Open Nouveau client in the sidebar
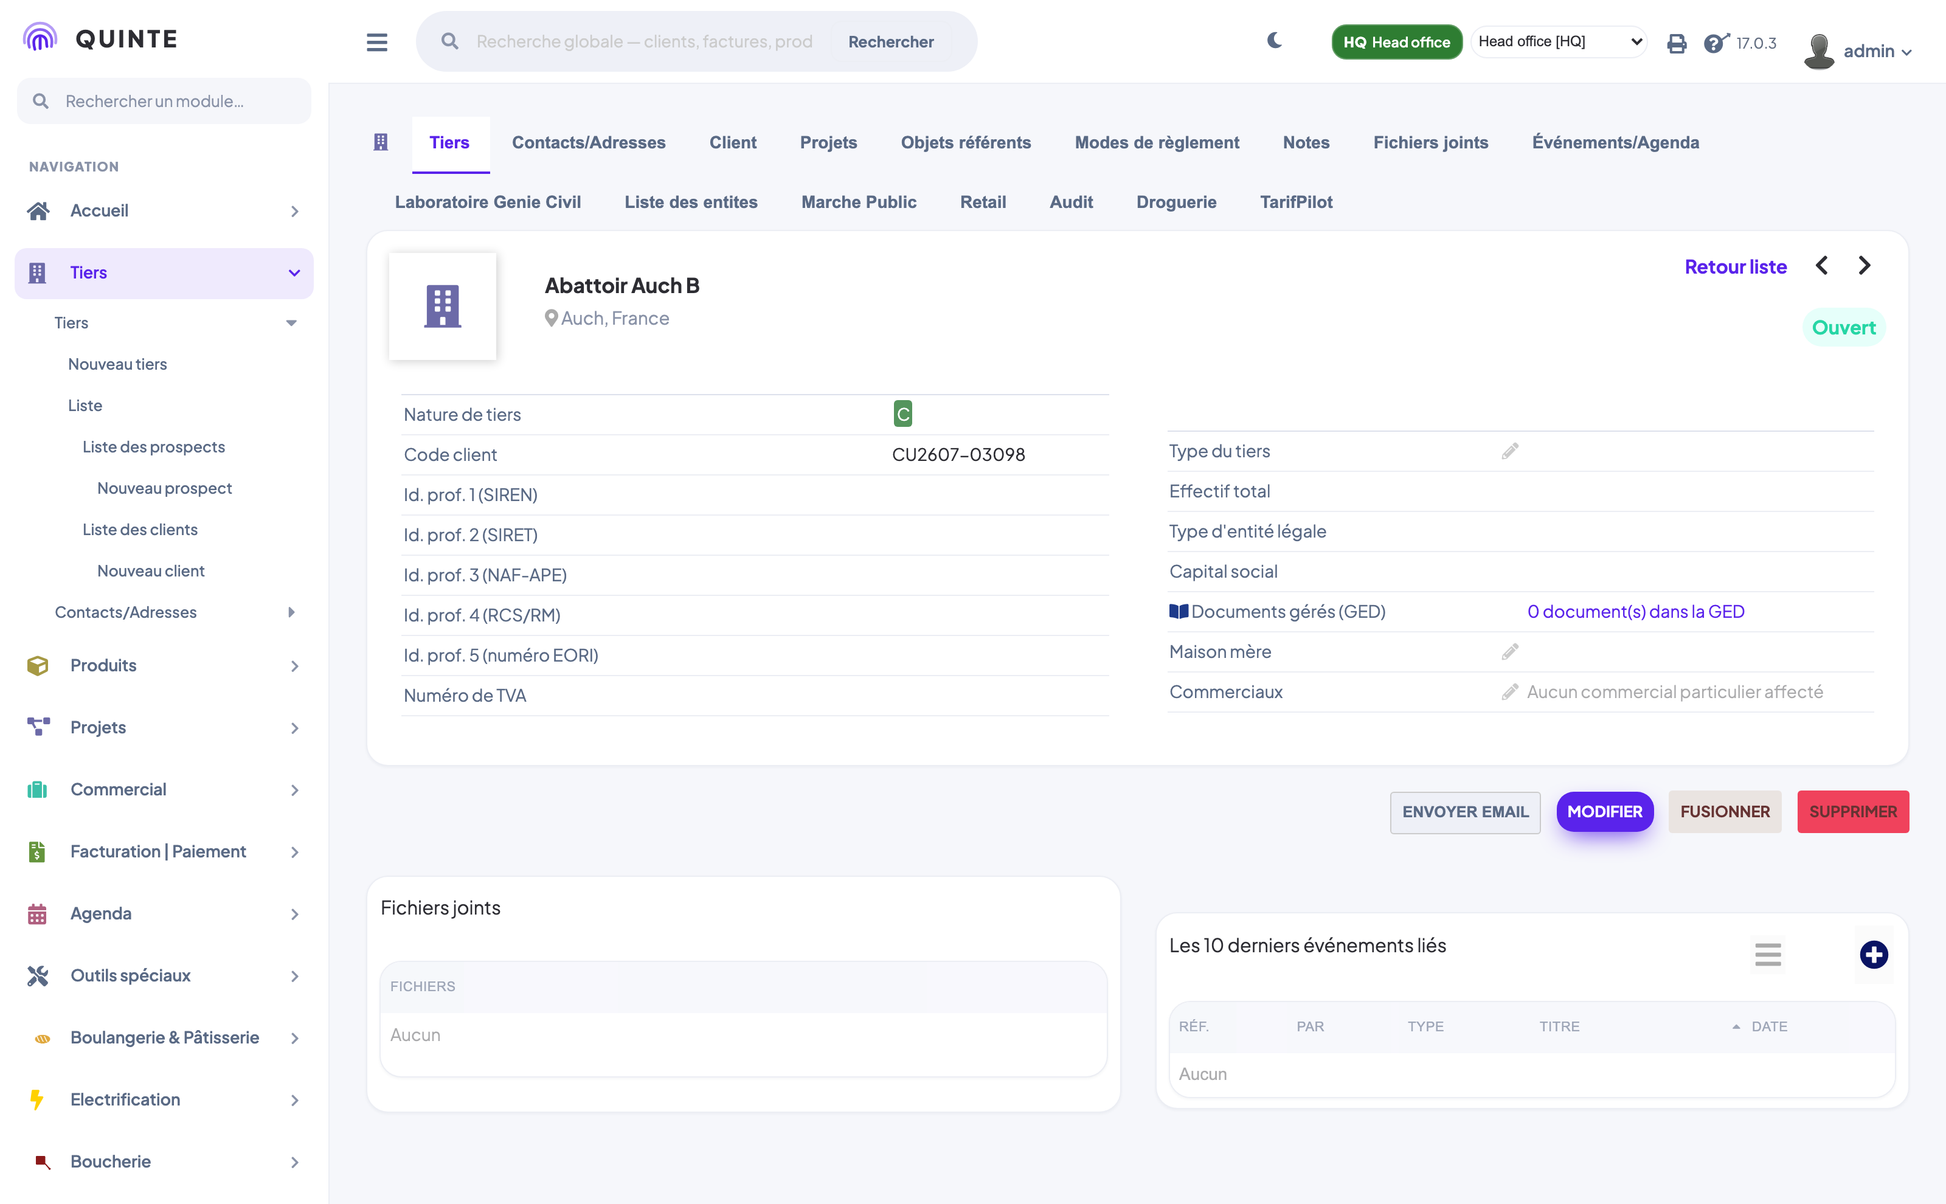 151,571
